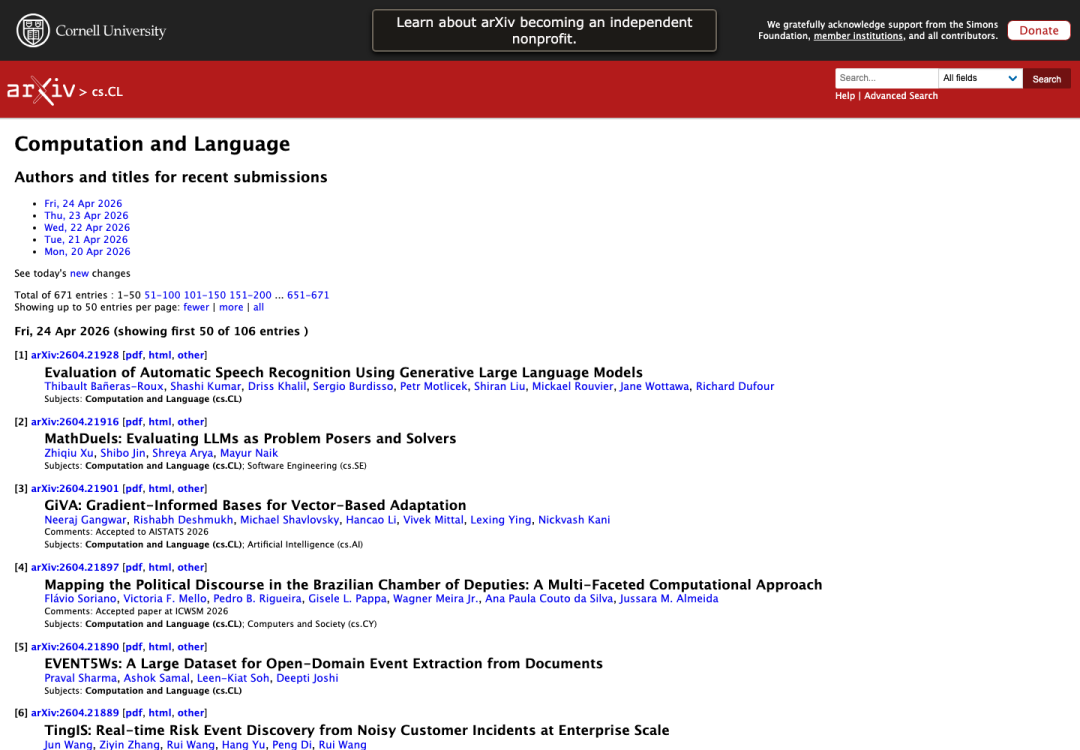Viewport: 1080px width, 750px height.
Task: Jump to Tue, 21 Apr 2026 submissions
Action: click(x=85, y=240)
